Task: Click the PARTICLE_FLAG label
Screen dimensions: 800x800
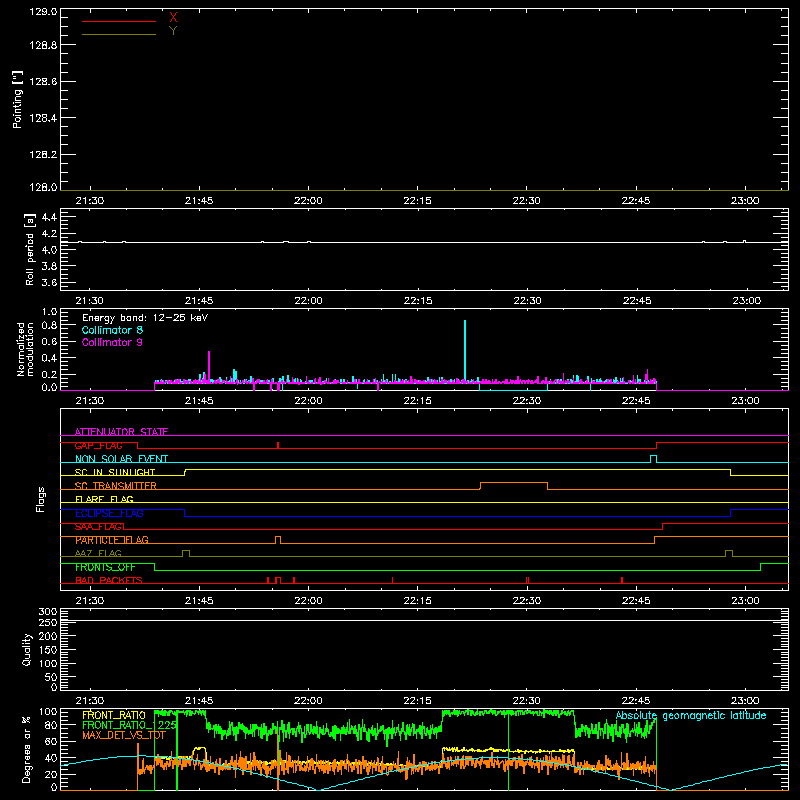Action: click(x=112, y=540)
